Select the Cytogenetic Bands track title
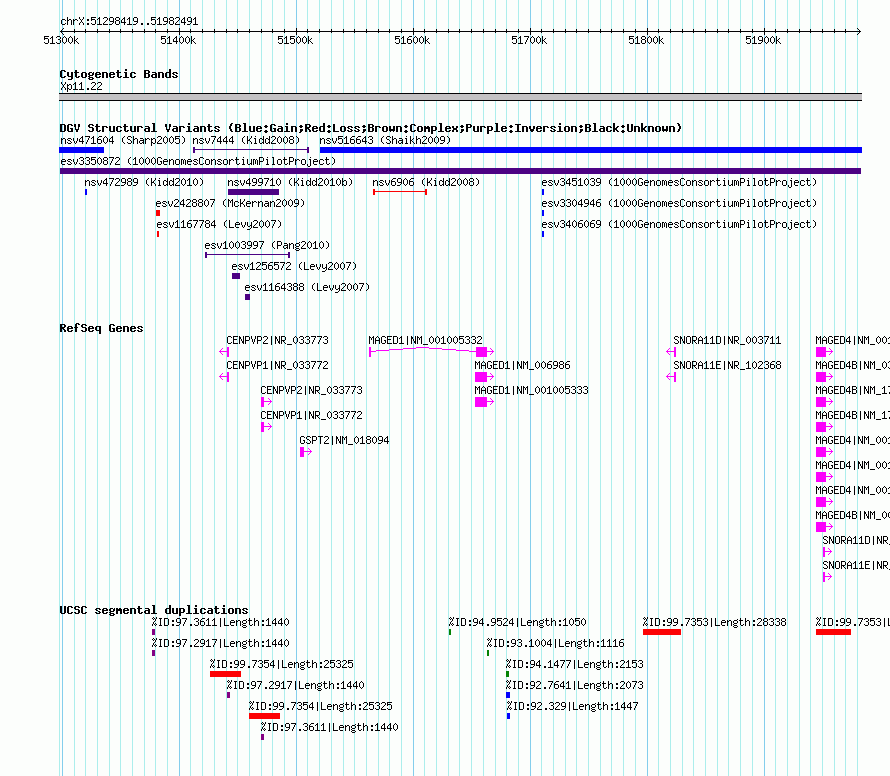This screenshot has height=776, width=890. point(119,74)
